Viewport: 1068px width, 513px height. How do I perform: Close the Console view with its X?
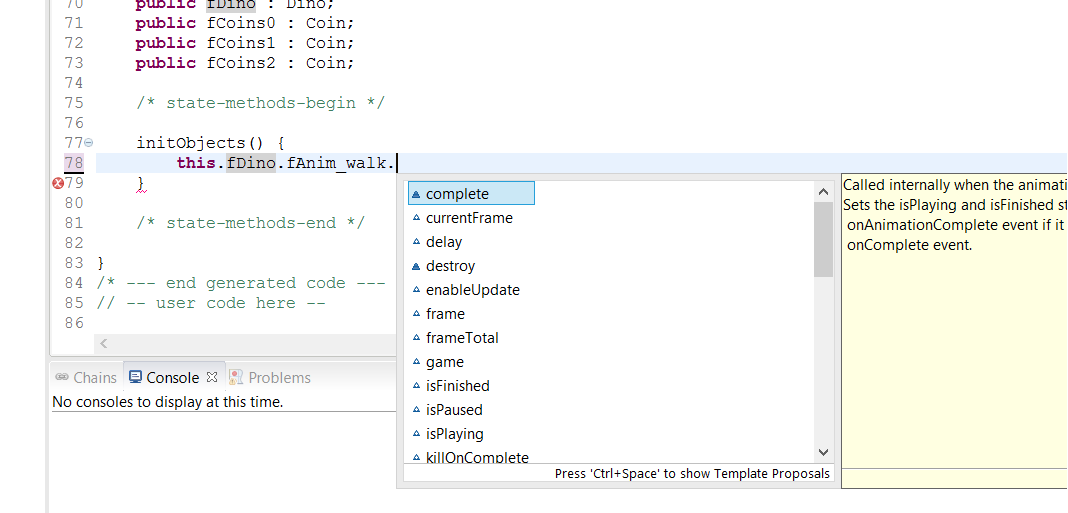[x=211, y=377]
